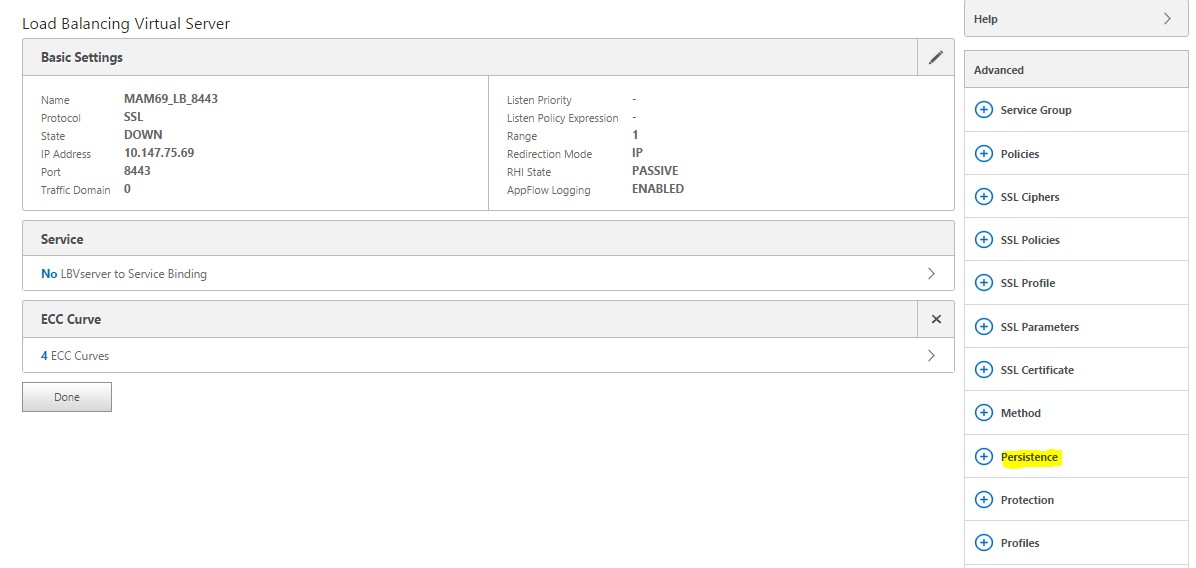Add SSL Ciphers using plus icon

[x=983, y=197]
